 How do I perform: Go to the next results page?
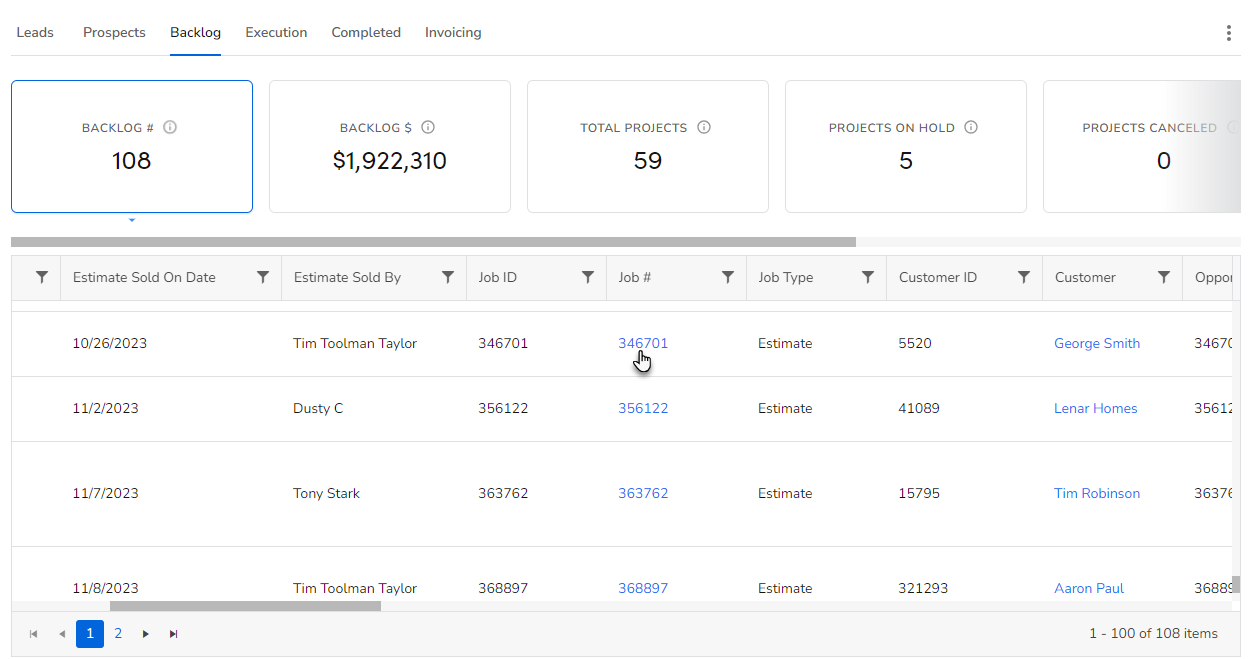146,633
